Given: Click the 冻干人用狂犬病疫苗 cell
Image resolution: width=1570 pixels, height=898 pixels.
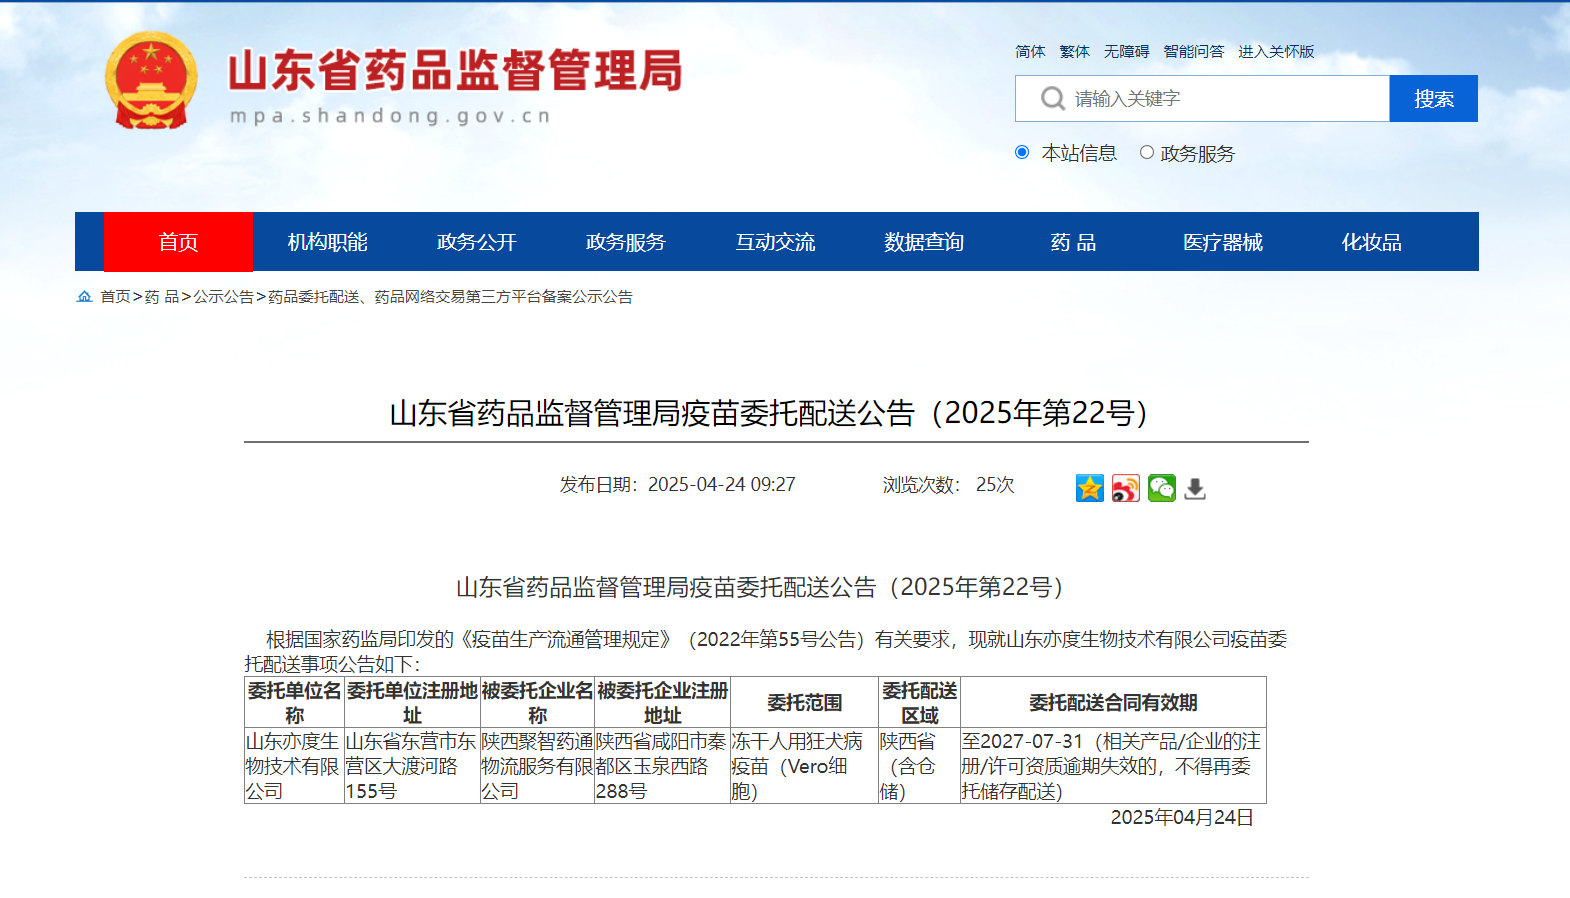Looking at the screenshot, I should (x=804, y=766).
